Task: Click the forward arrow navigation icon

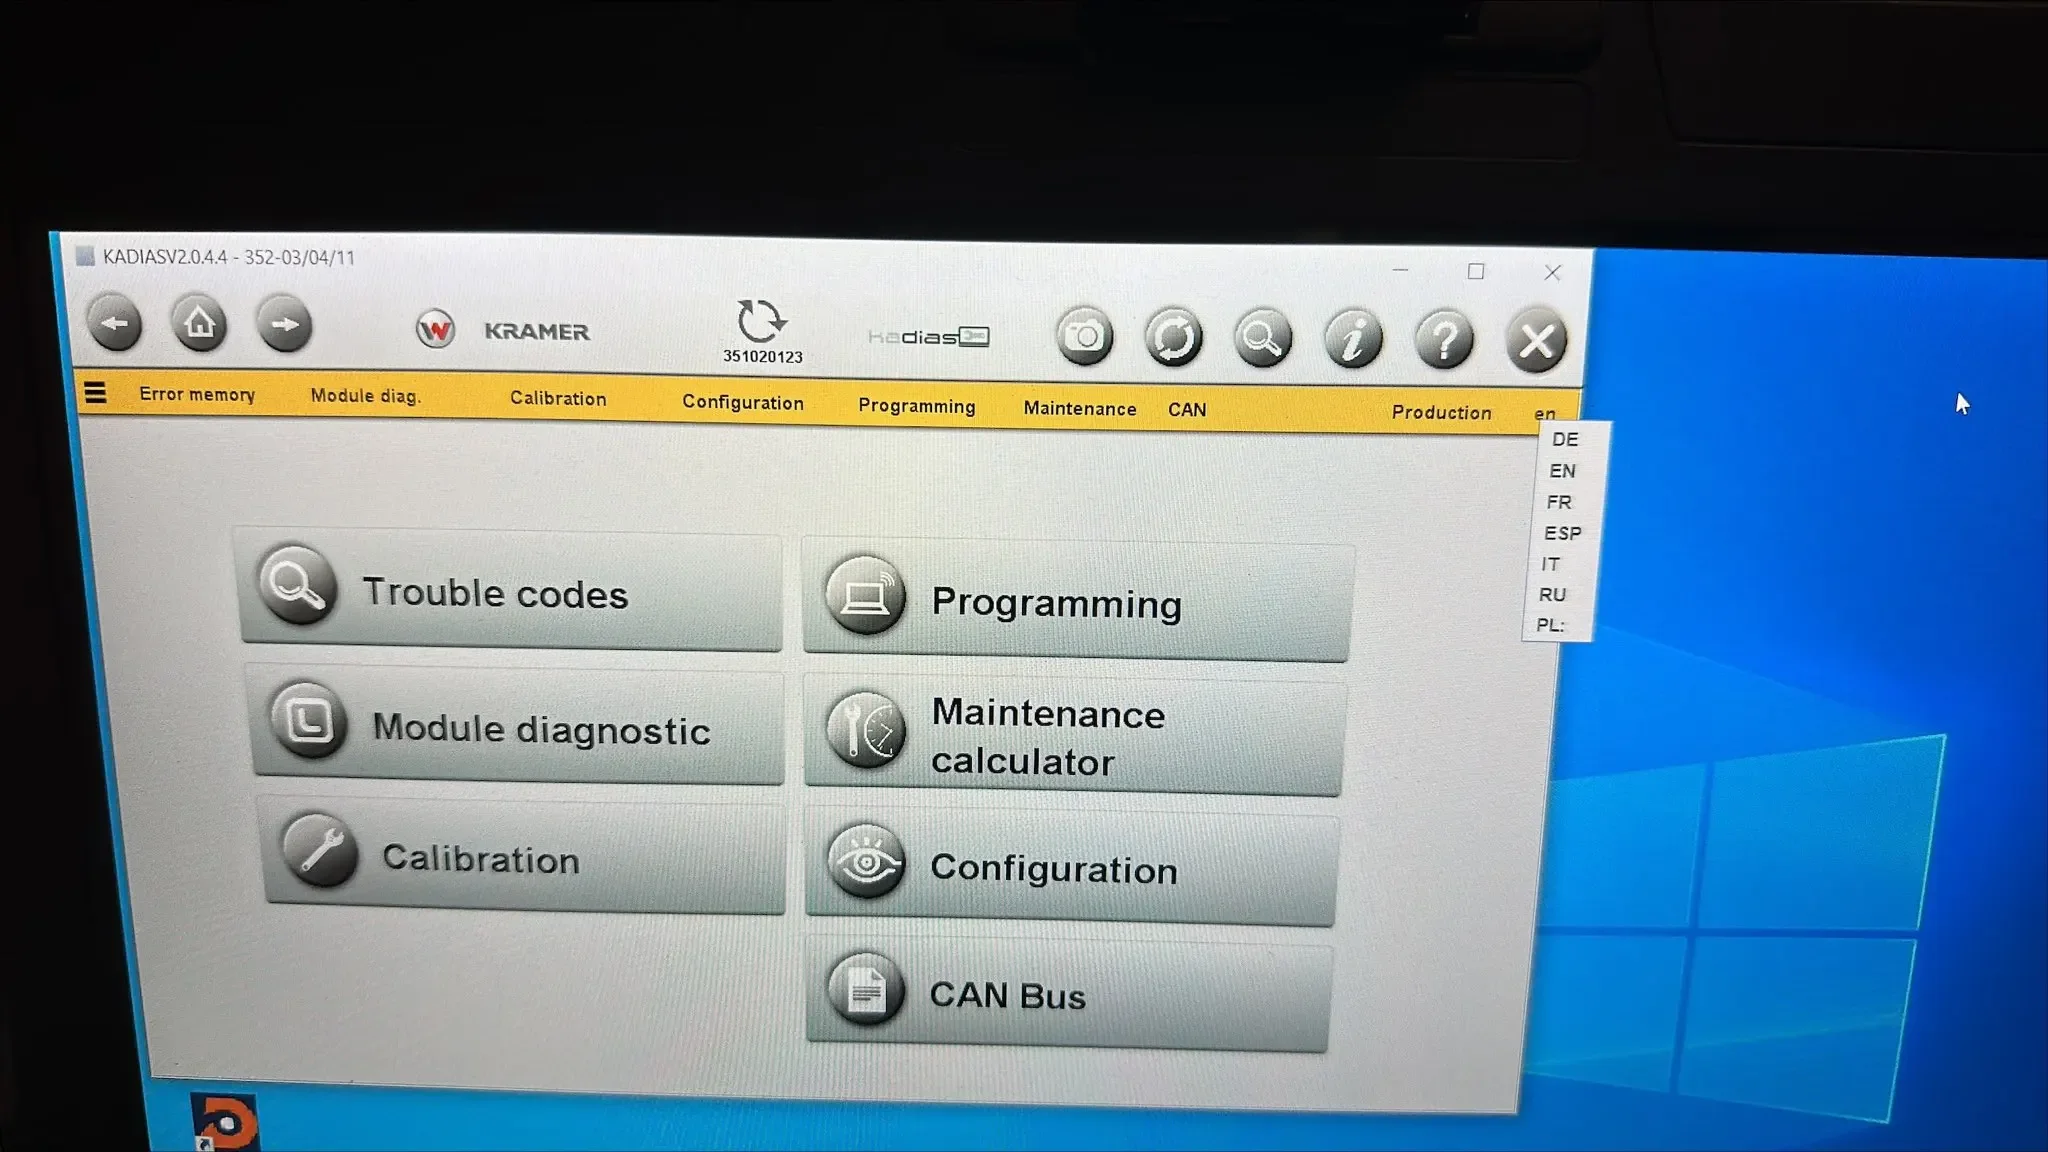Action: click(x=284, y=324)
